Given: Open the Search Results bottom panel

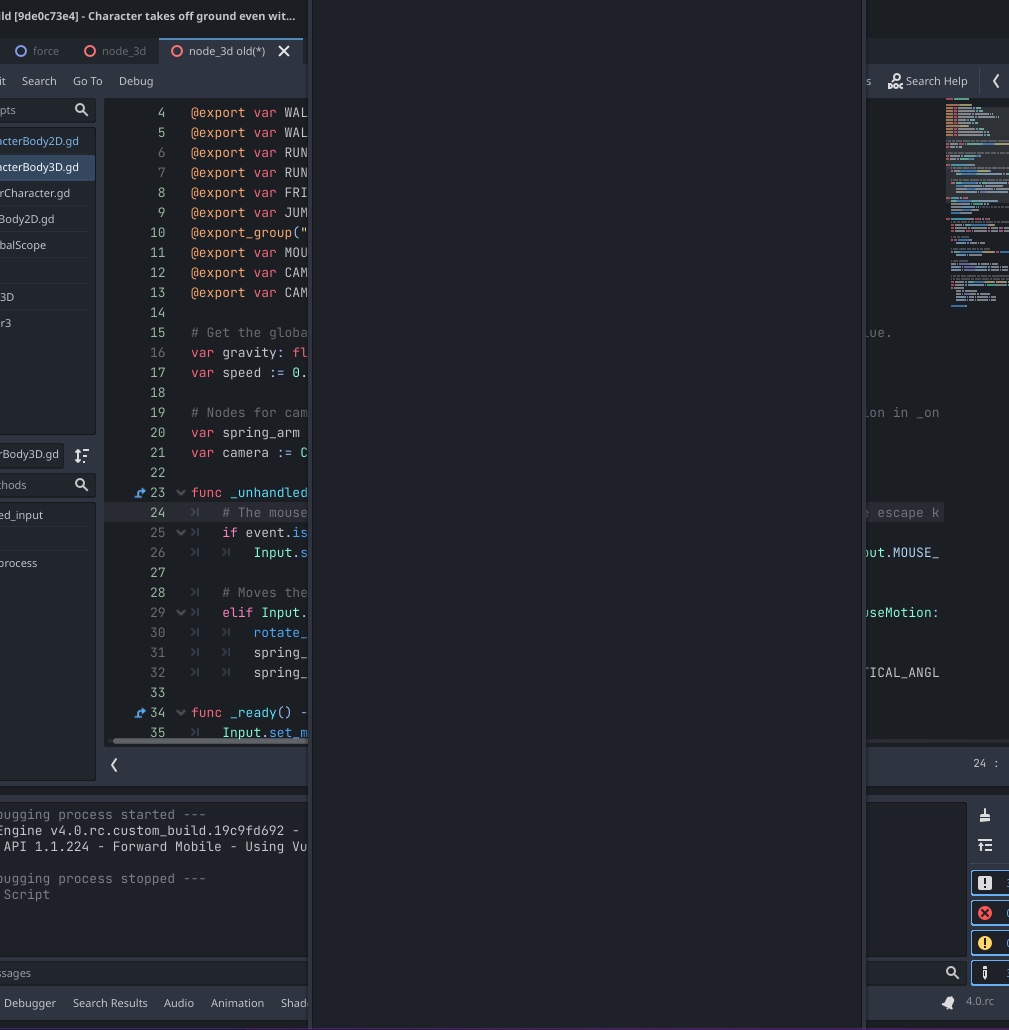Looking at the screenshot, I should [110, 1002].
